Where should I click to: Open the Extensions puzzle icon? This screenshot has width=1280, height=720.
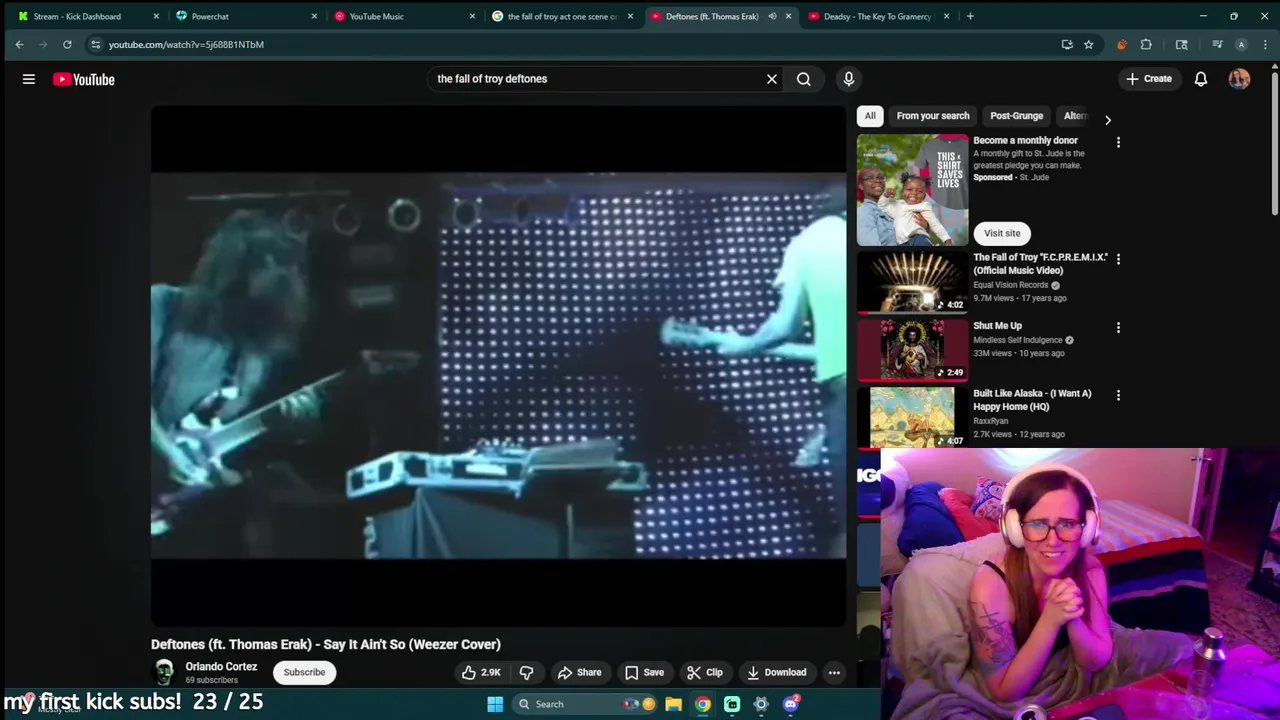tap(1146, 44)
